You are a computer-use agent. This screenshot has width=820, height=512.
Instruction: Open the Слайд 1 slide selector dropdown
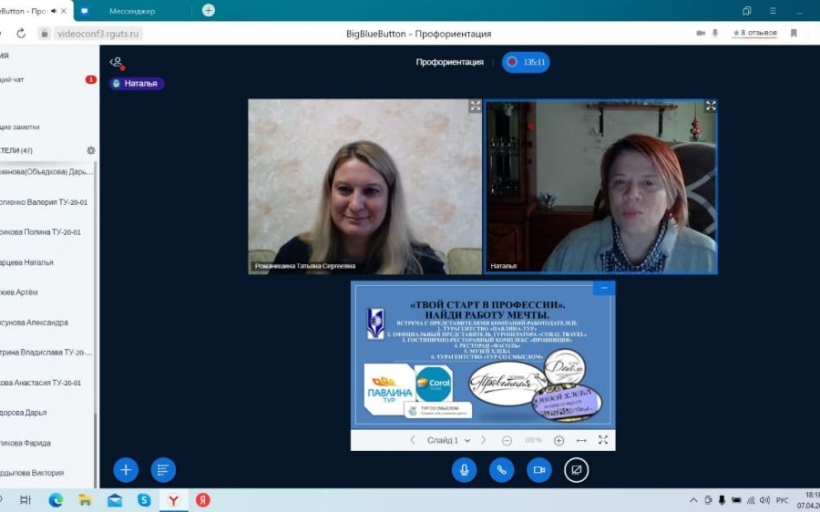pos(448,440)
